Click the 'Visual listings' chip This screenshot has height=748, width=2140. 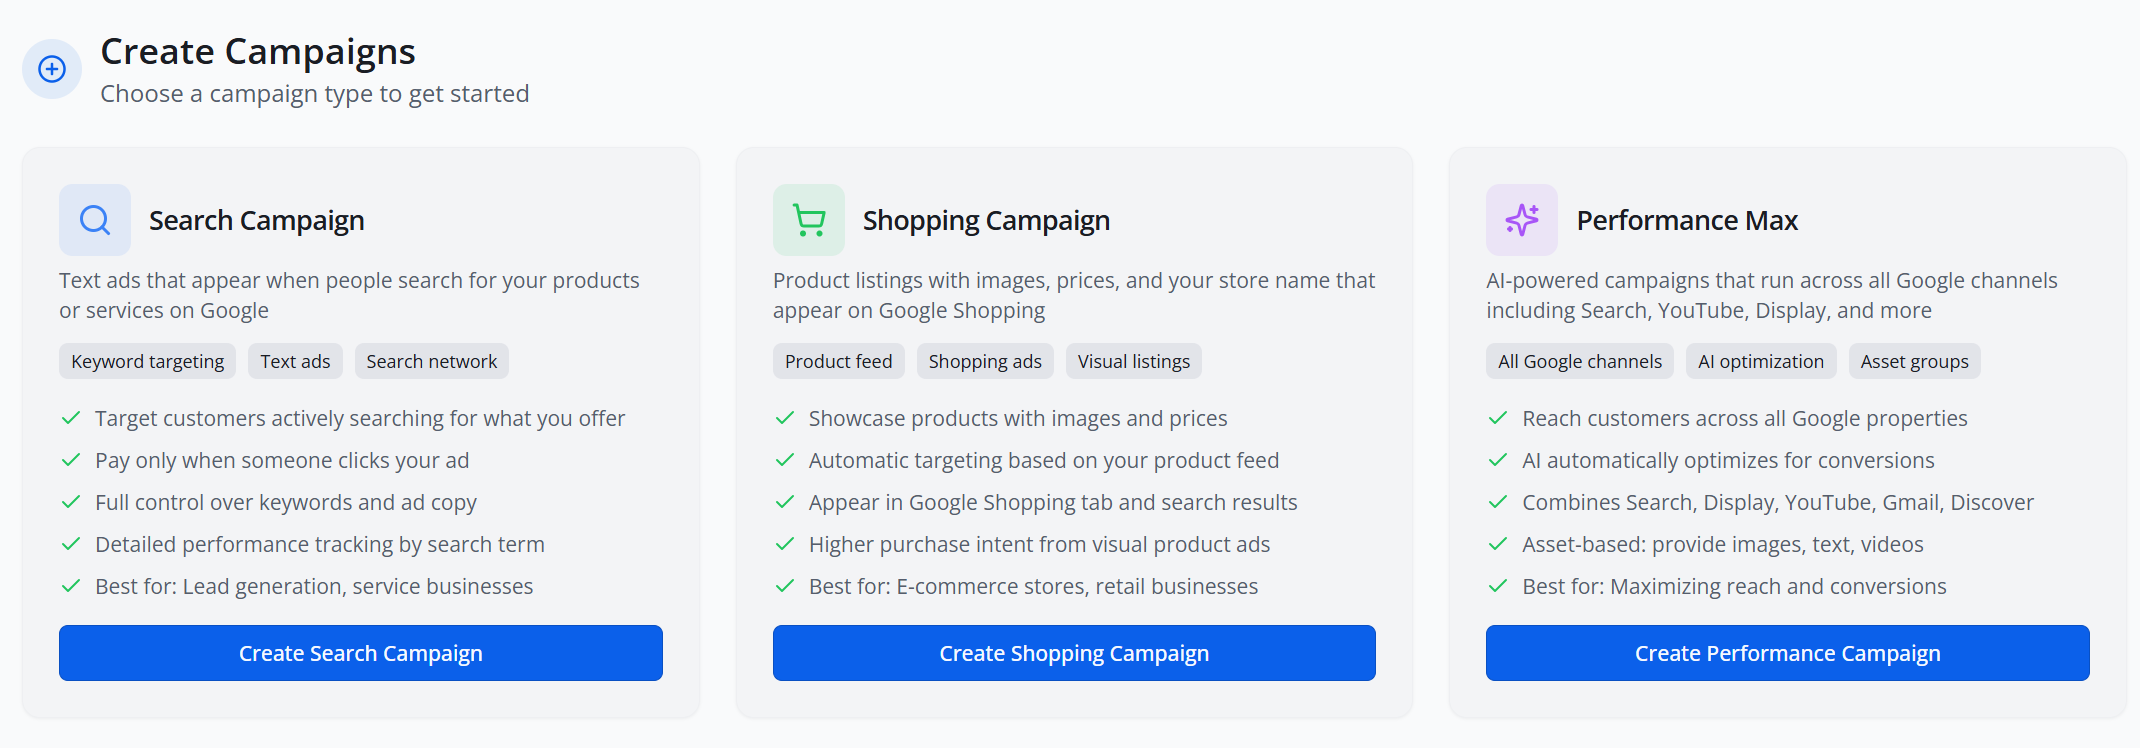1133,361
